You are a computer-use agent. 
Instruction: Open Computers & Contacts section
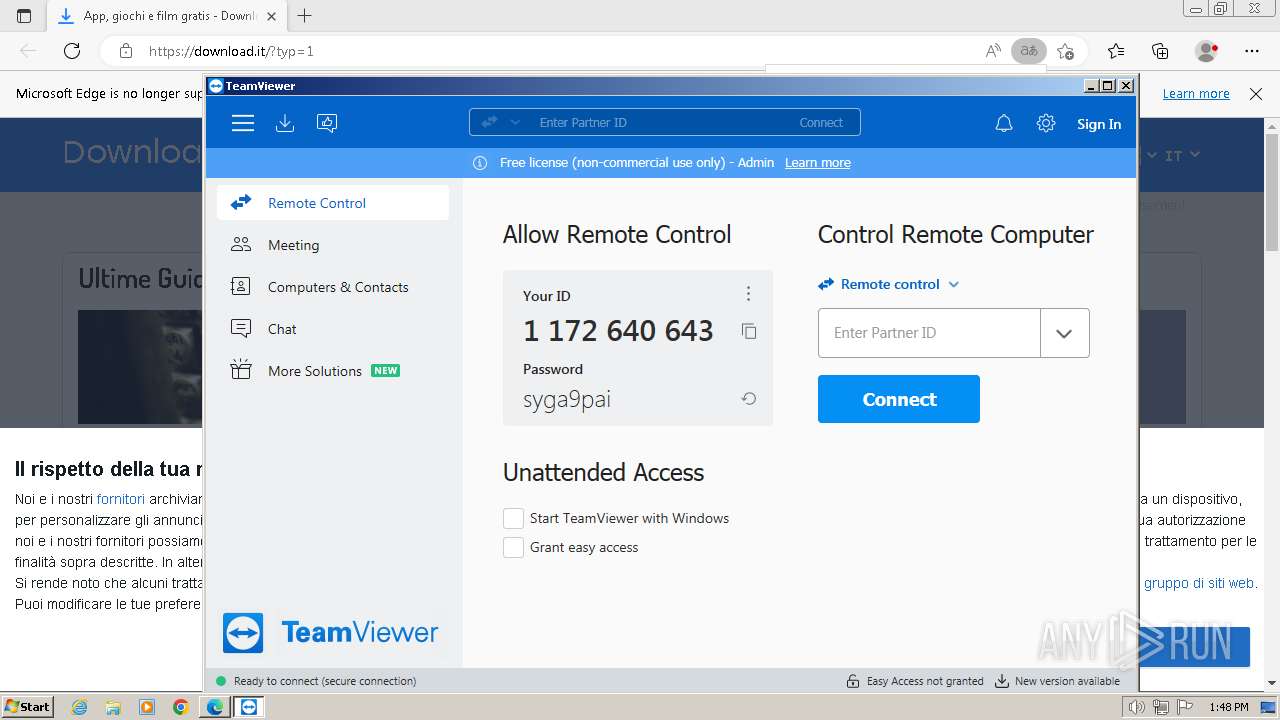333,287
